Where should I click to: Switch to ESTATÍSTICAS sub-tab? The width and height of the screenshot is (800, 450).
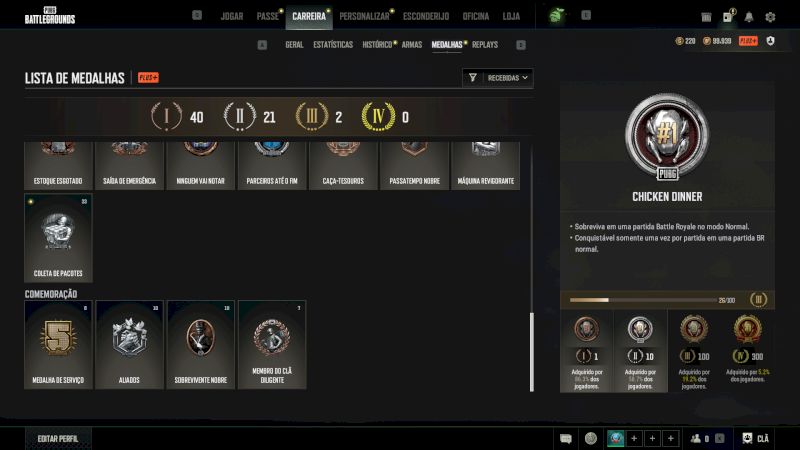pyautogui.click(x=333, y=45)
